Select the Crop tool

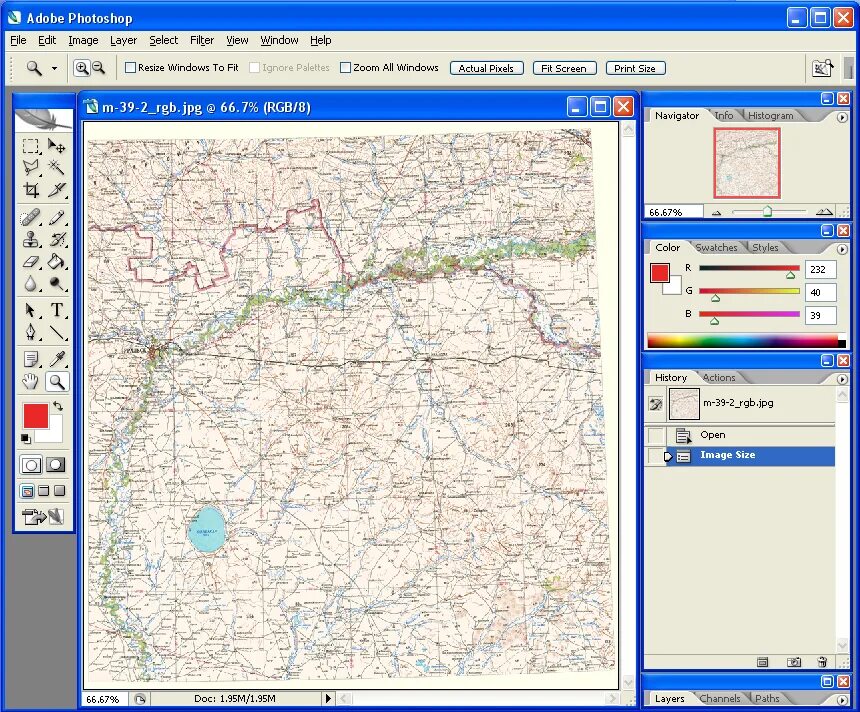coord(31,190)
